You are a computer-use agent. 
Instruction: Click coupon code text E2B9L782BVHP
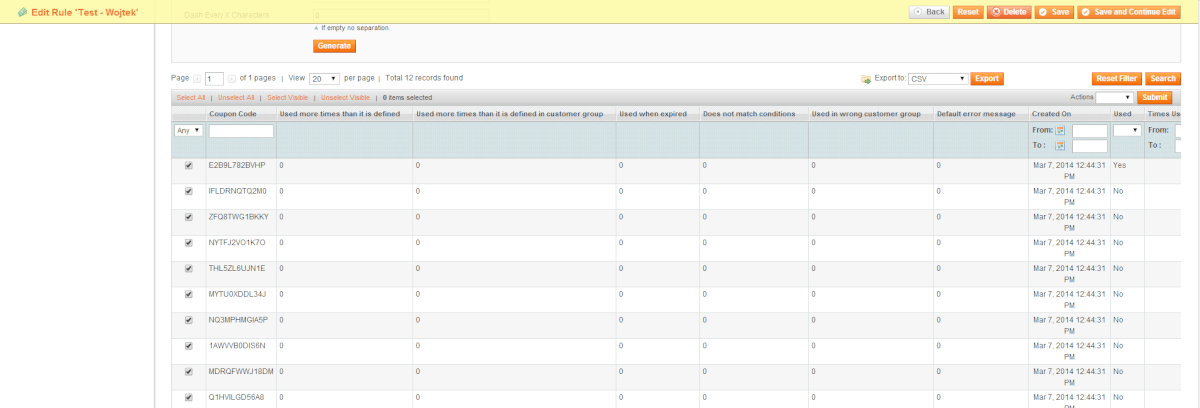pos(237,164)
